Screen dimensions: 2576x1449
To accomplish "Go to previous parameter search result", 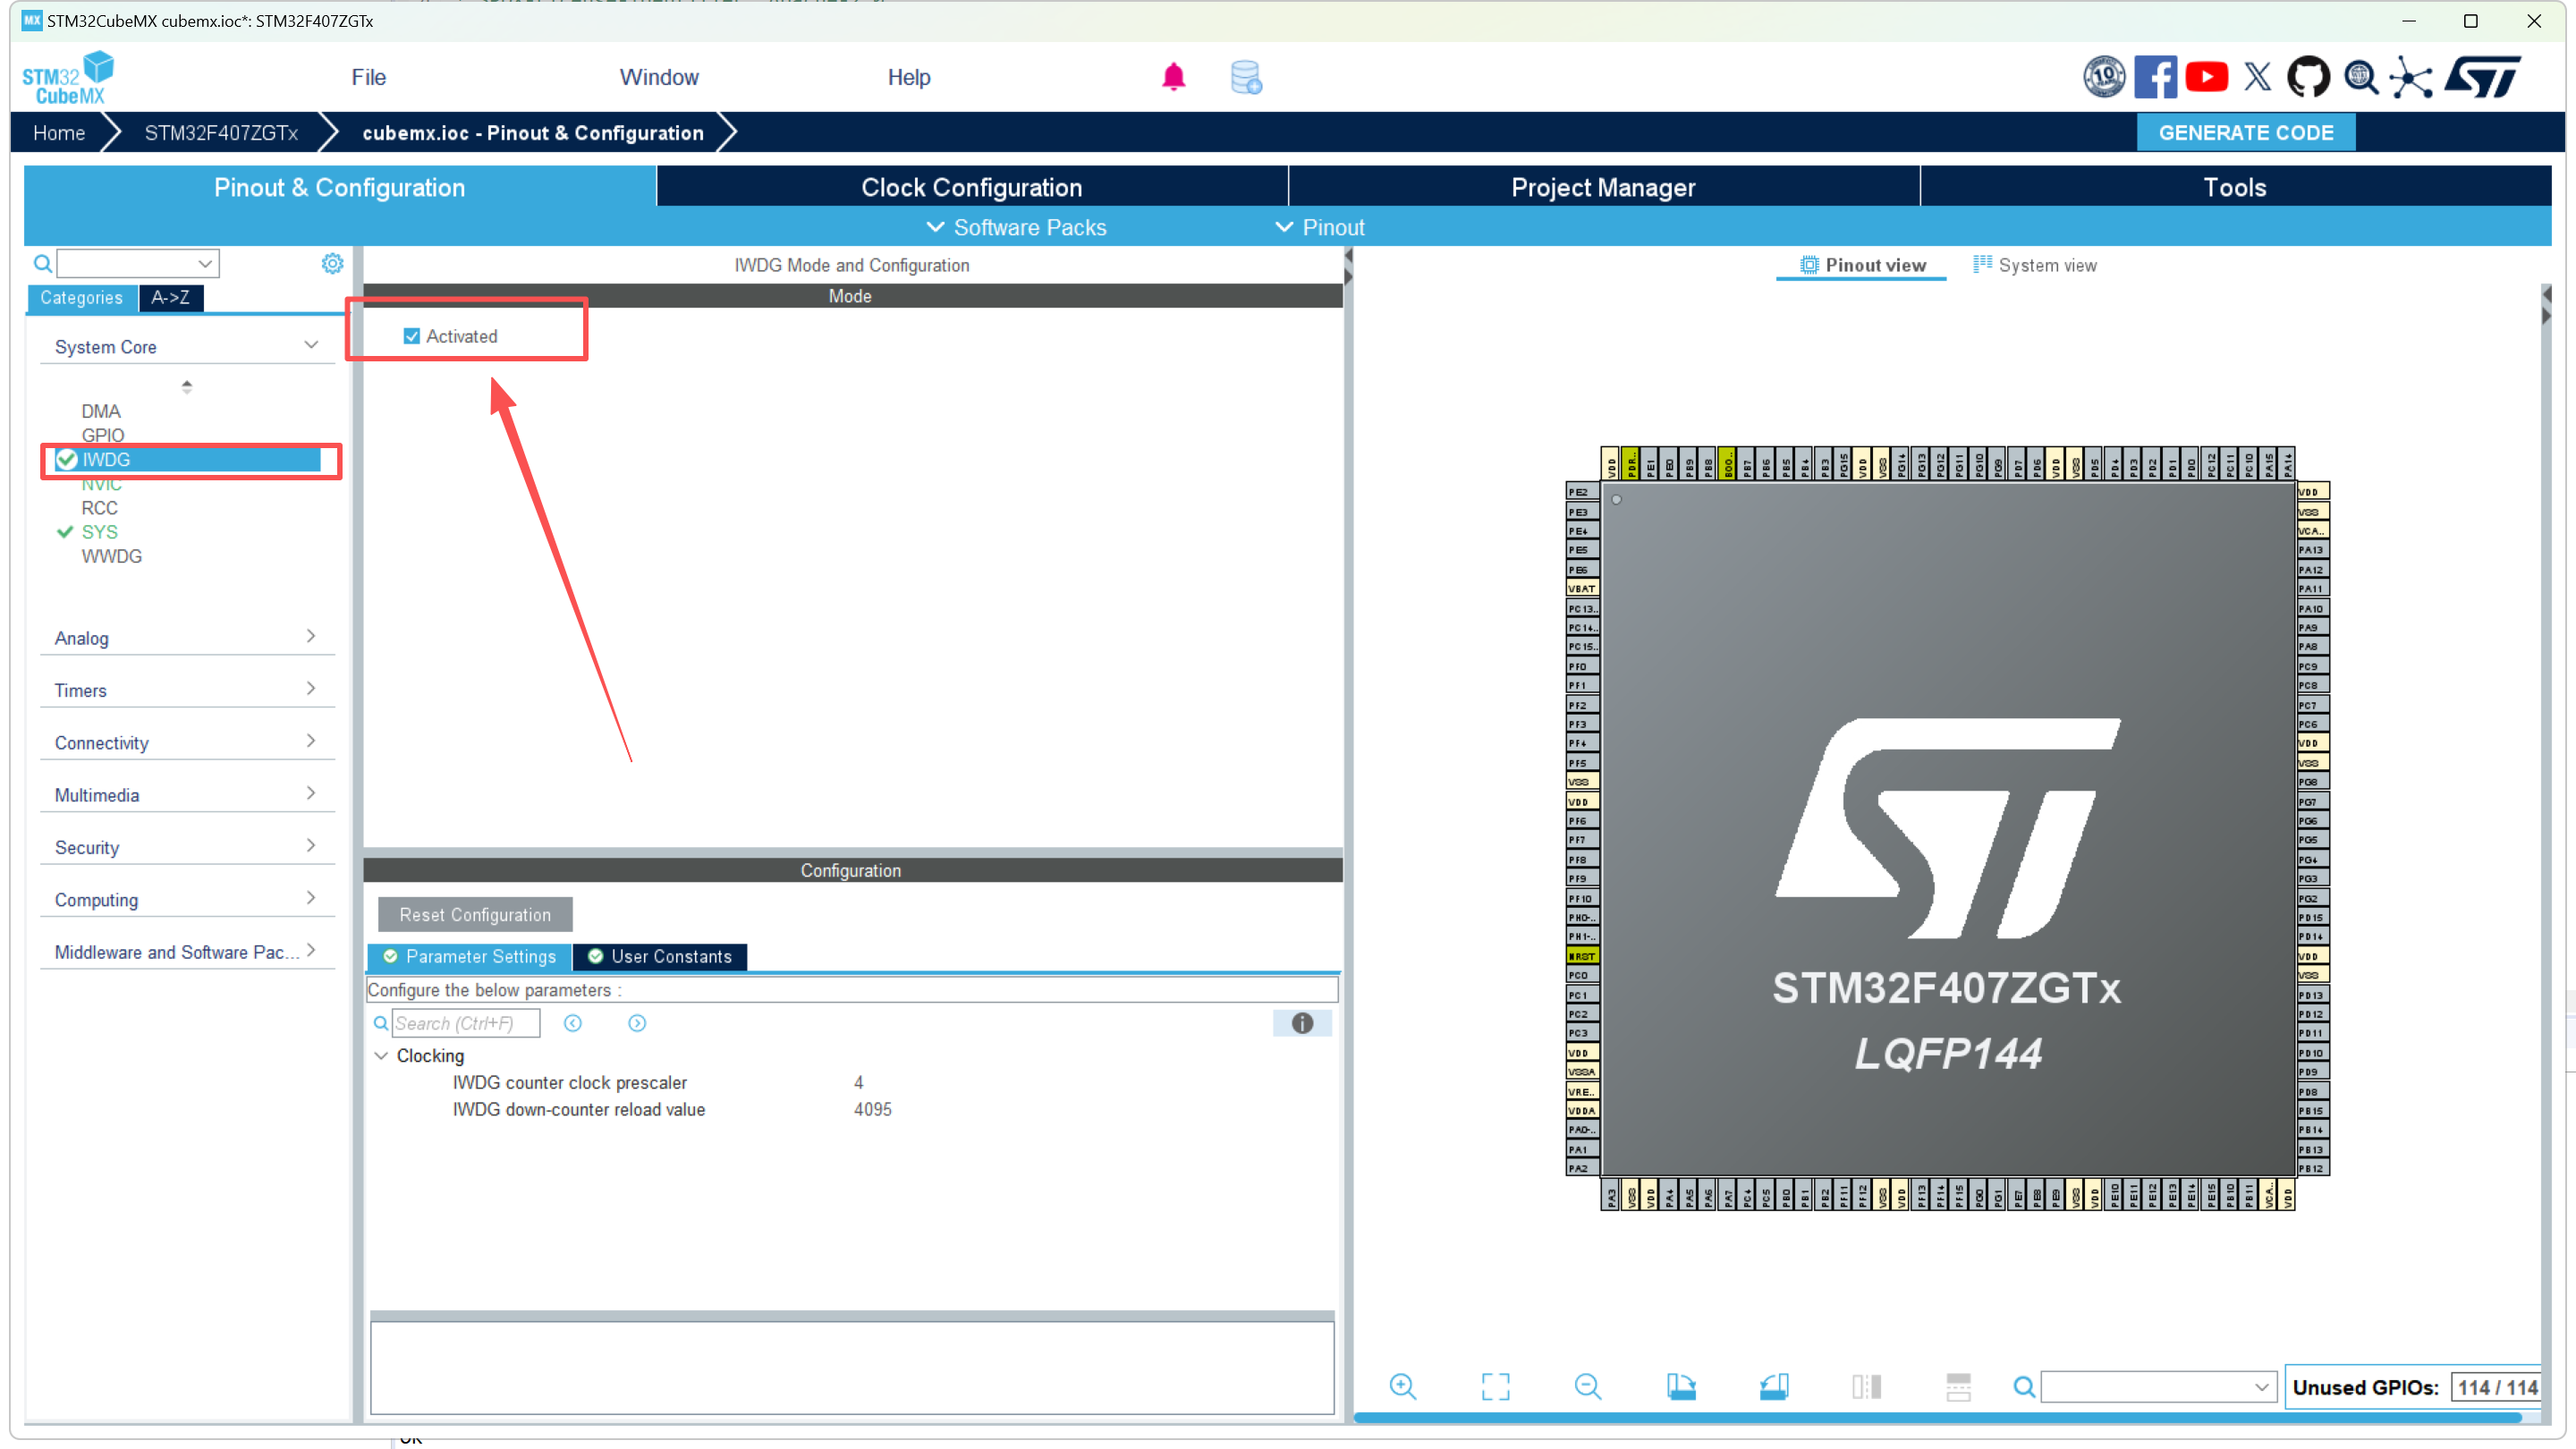I will [573, 1023].
